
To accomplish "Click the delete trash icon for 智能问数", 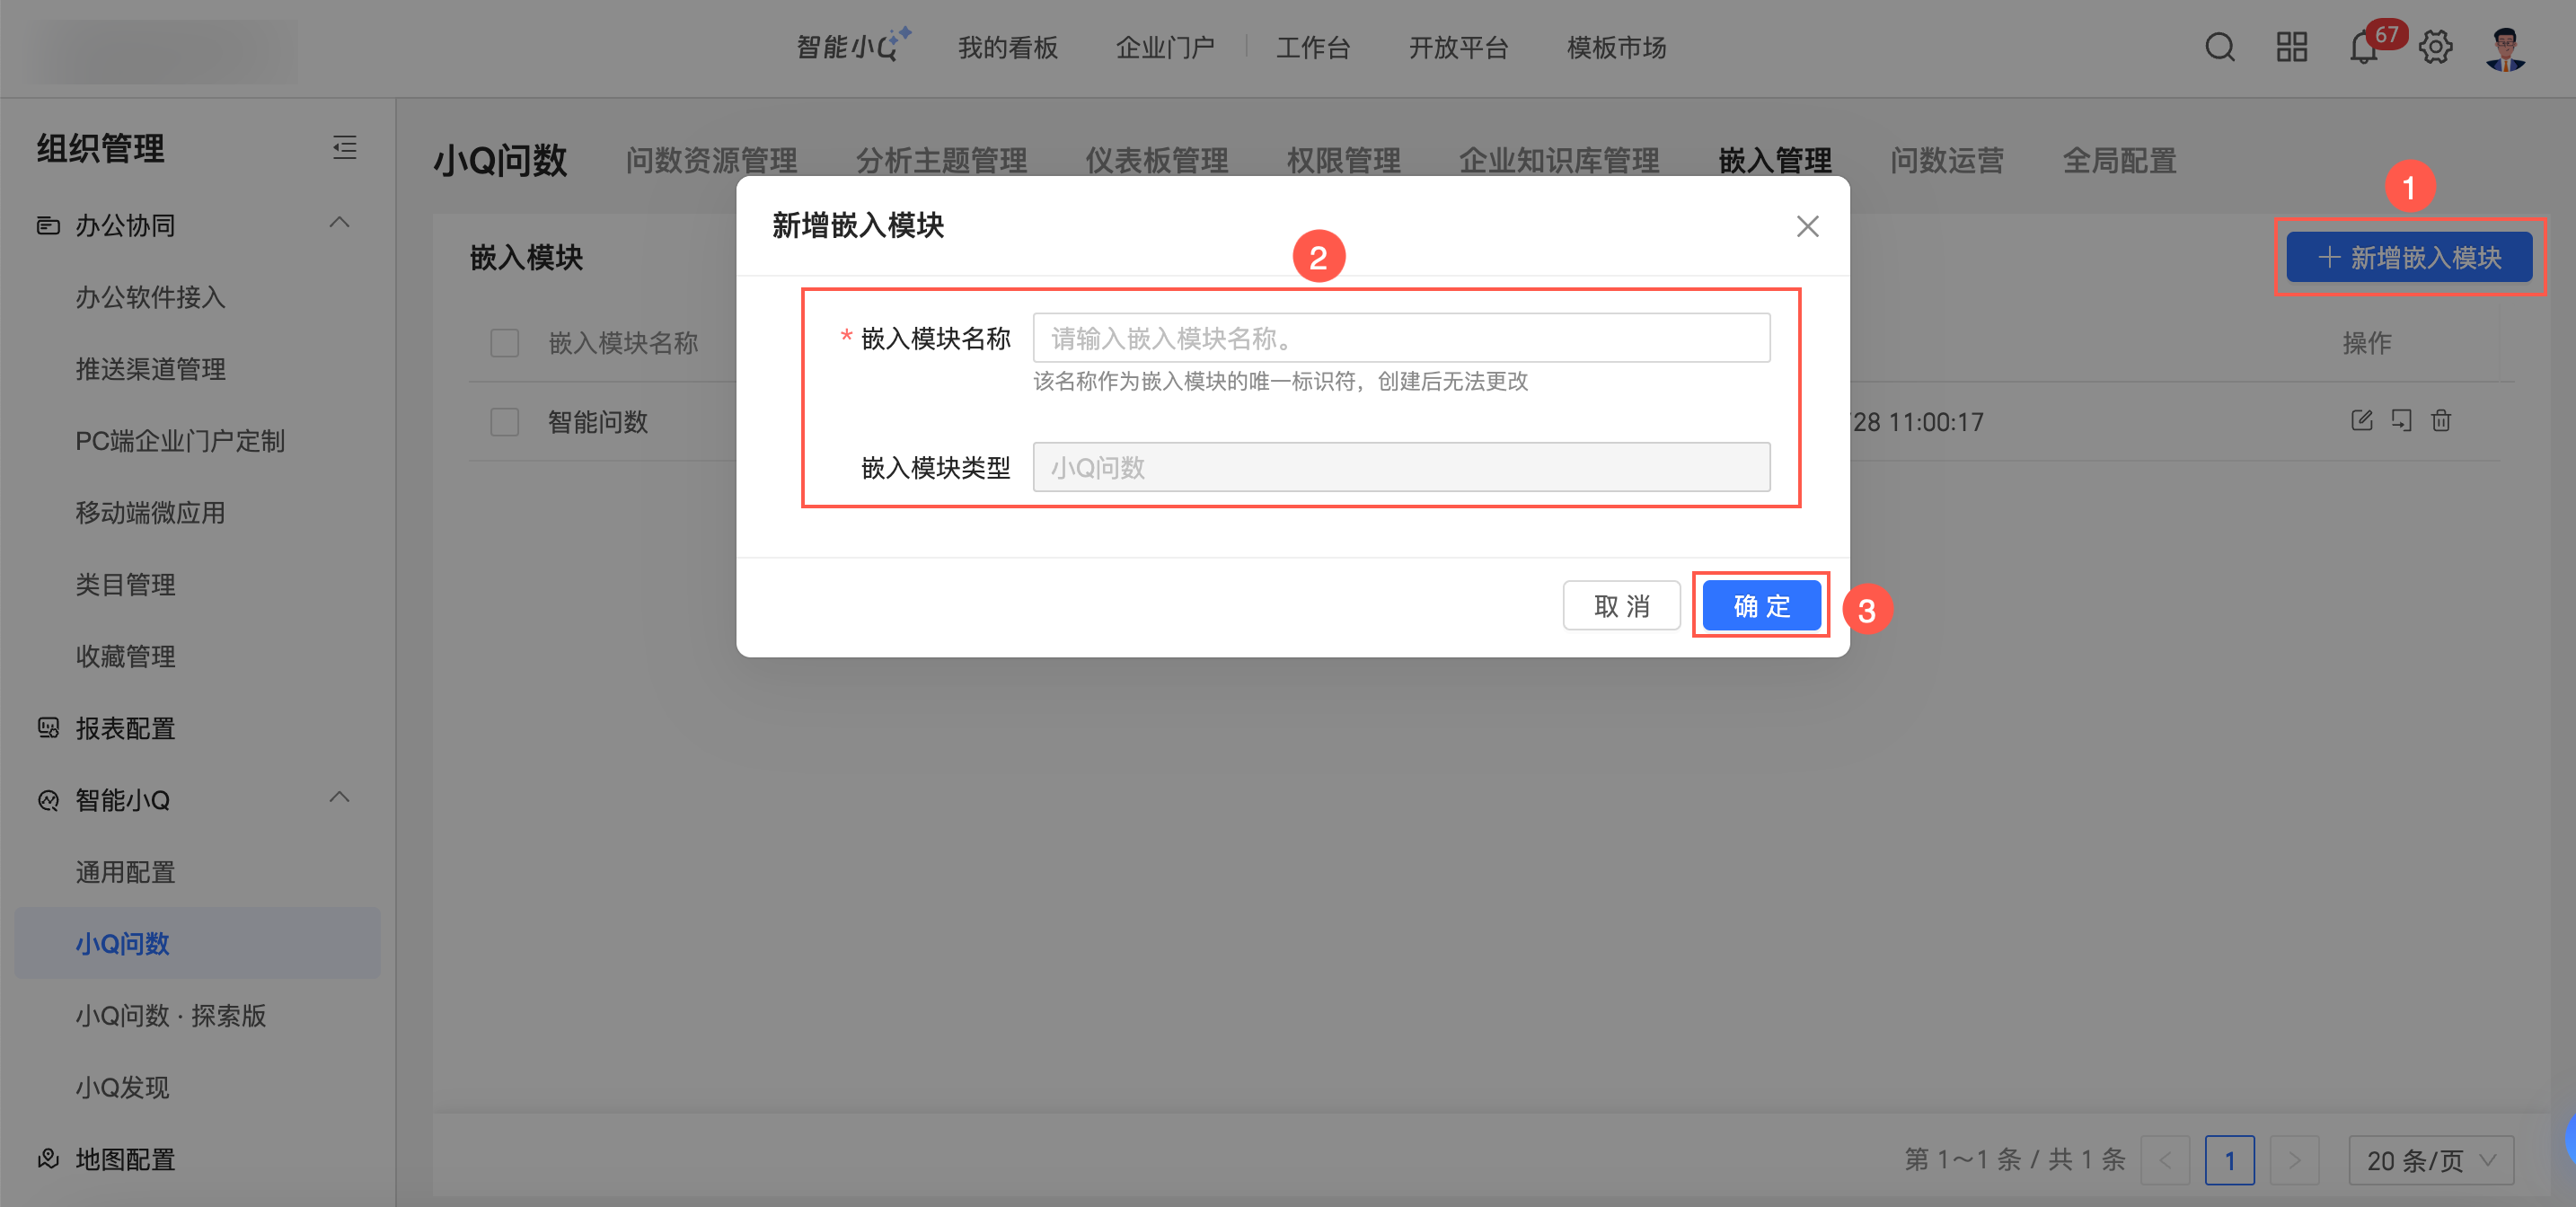I will coord(2441,421).
